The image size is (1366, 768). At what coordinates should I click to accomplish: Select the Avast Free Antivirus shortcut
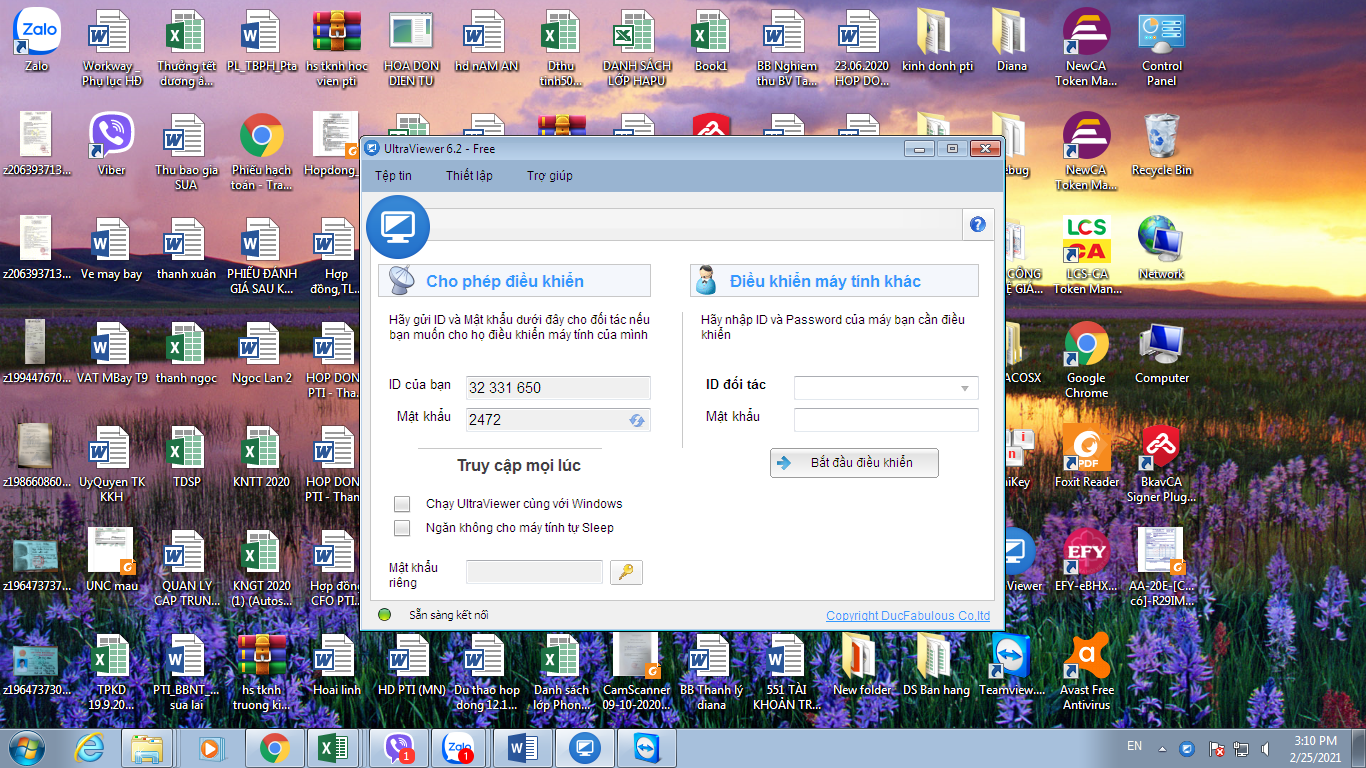pyautogui.click(x=1087, y=671)
